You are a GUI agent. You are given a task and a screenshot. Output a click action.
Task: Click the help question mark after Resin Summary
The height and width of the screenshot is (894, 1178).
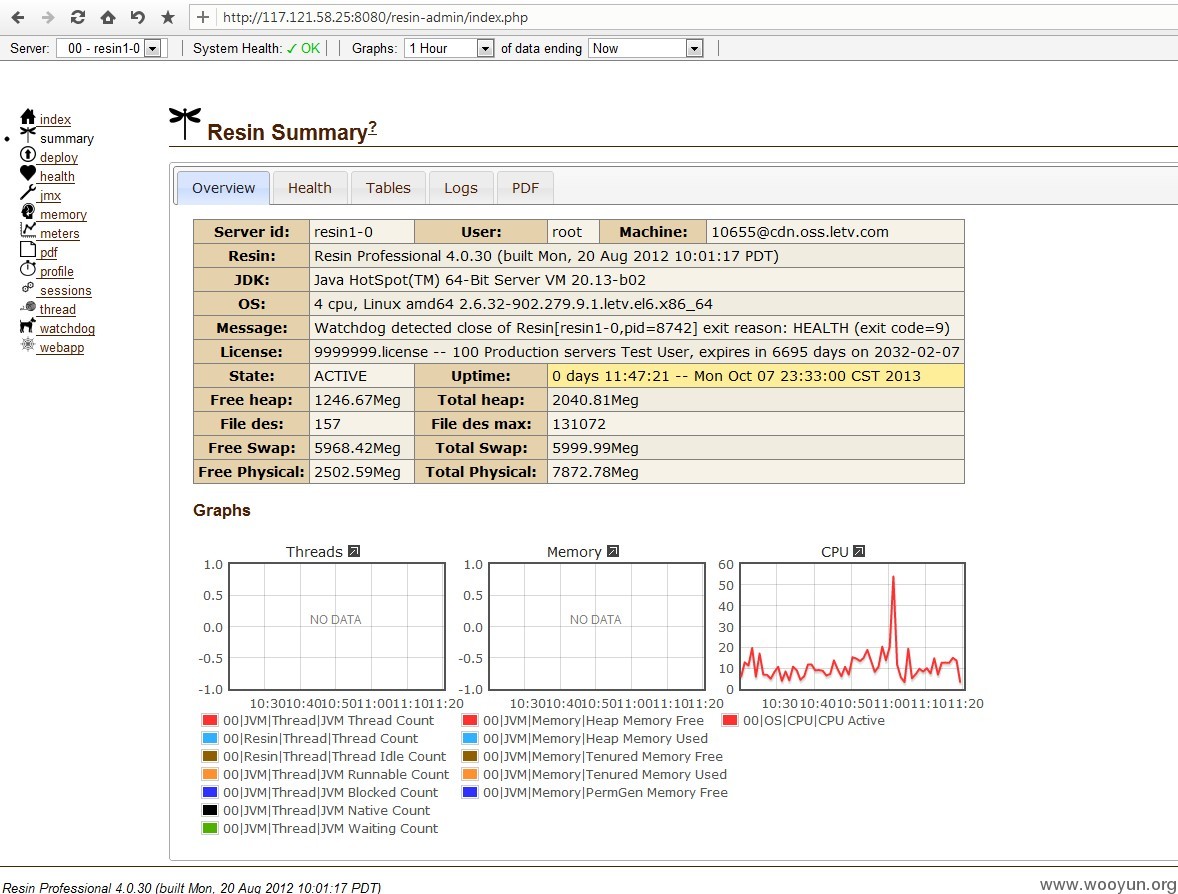tap(373, 128)
